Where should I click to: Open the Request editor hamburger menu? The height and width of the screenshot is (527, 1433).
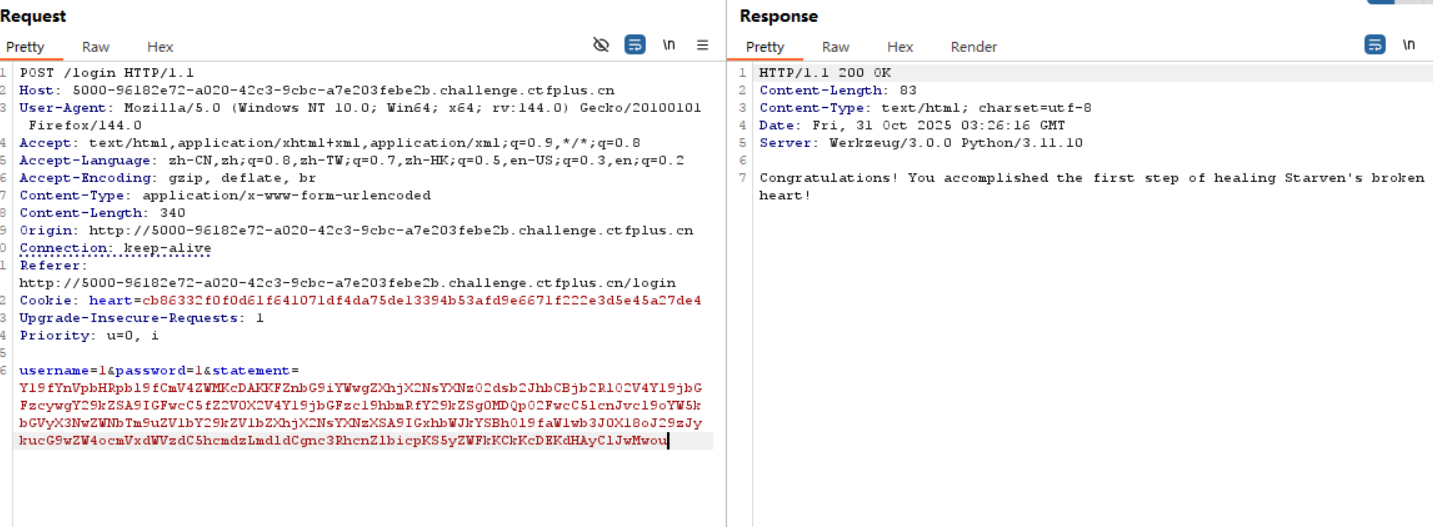click(x=703, y=45)
